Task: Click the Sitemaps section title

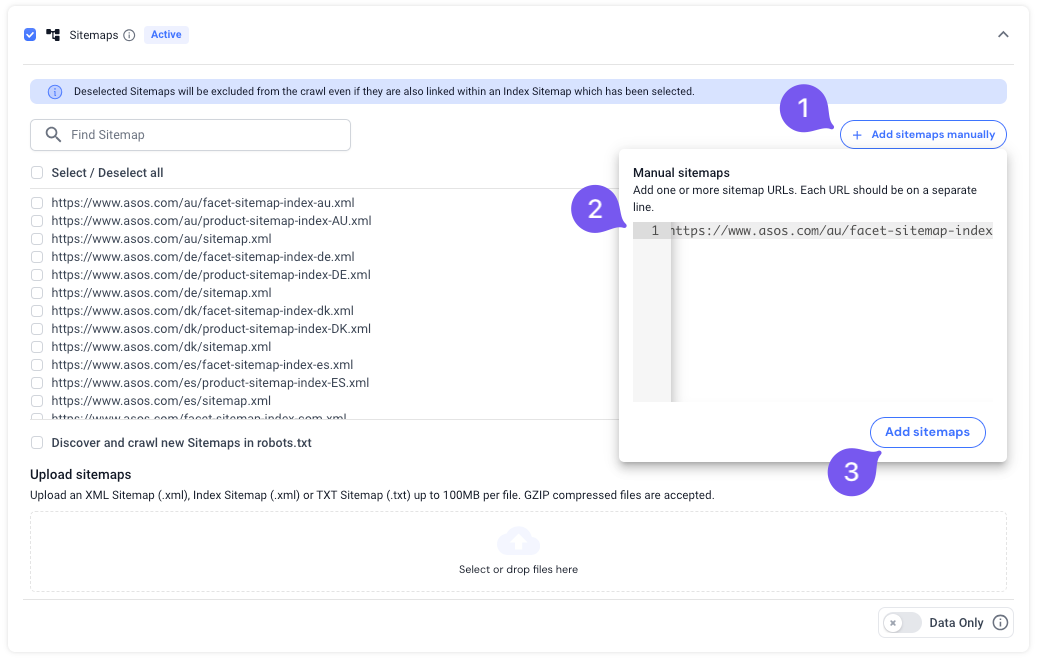Action: (x=94, y=35)
